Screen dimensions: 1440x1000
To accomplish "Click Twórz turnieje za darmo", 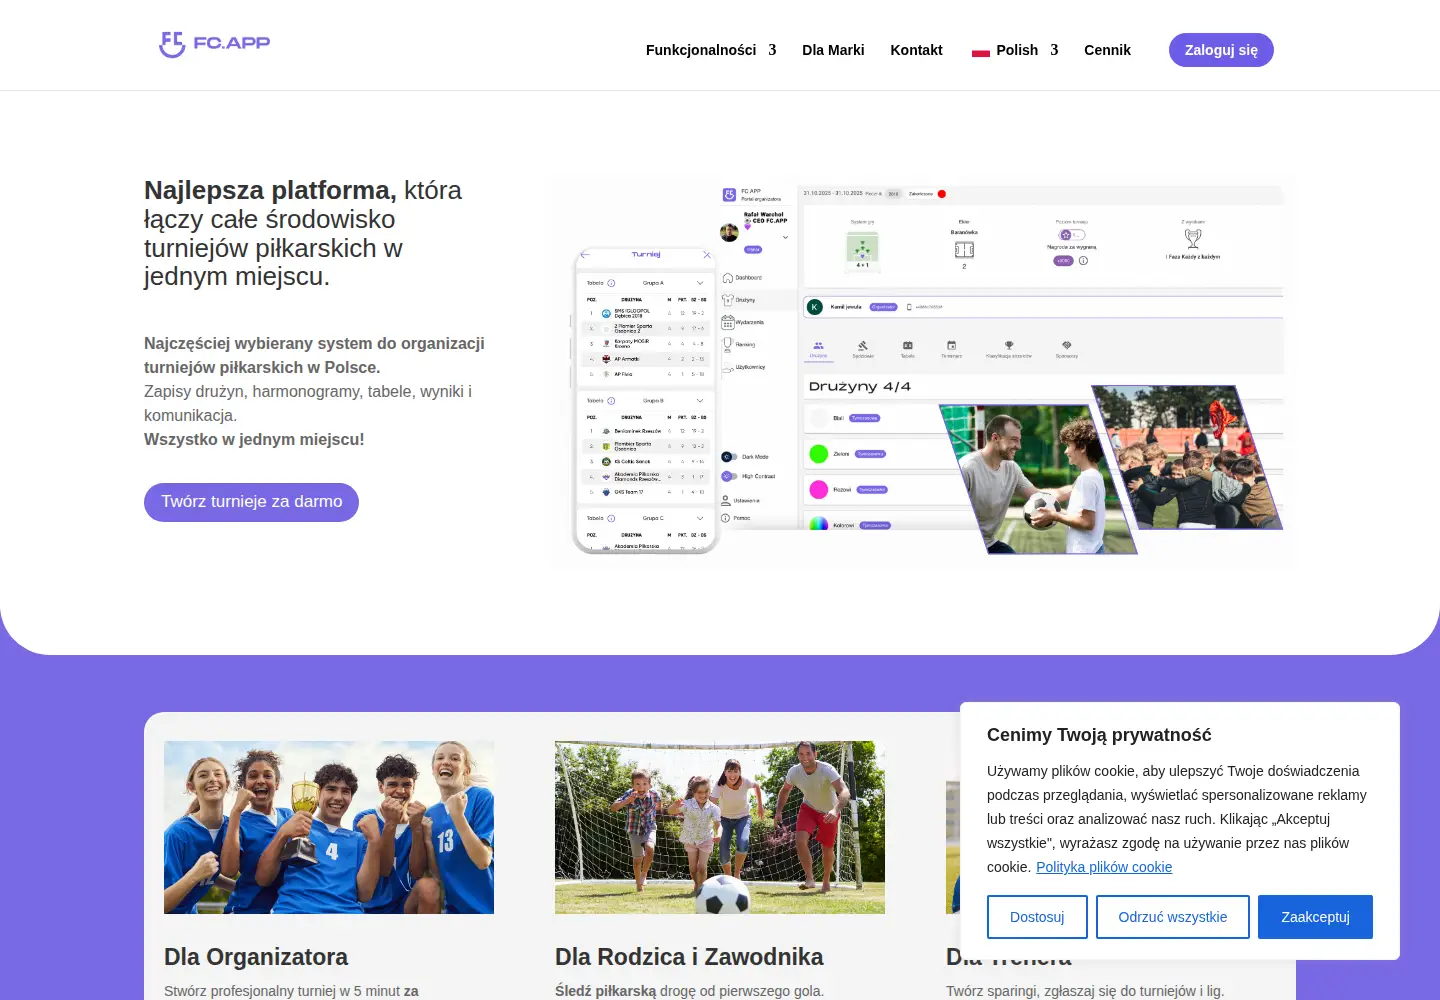I will click(x=251, y=502).
